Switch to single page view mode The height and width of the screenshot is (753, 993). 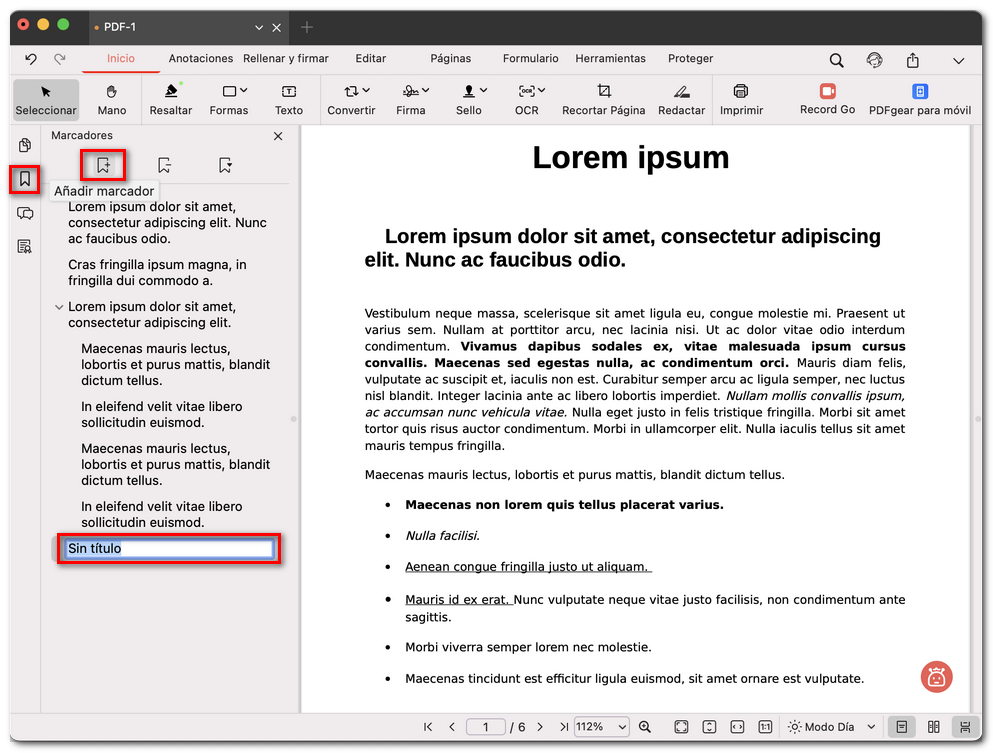pyautogui.click(x=902, y=727)
